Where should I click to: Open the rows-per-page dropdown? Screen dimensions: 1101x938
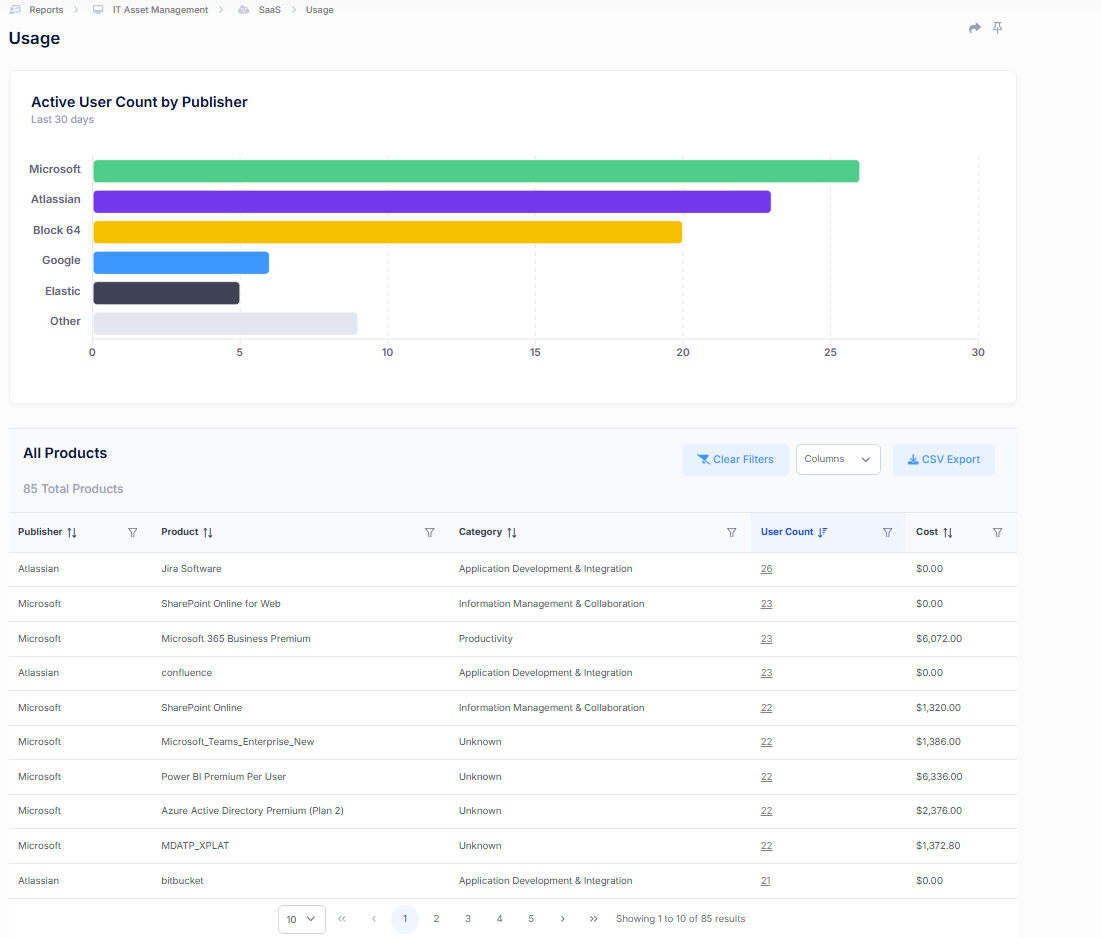pyautogui.click(x=301, y=919)
